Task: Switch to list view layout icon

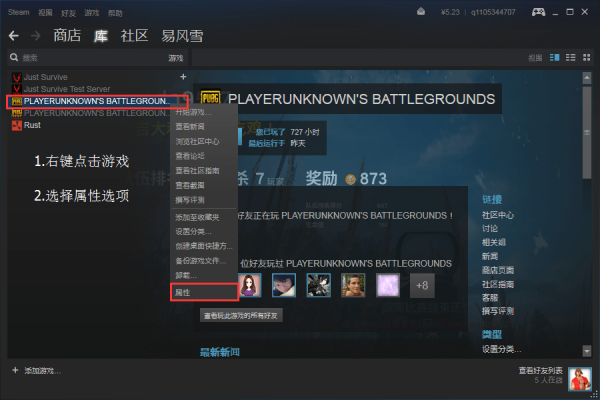Action: [x=571, y=57]
